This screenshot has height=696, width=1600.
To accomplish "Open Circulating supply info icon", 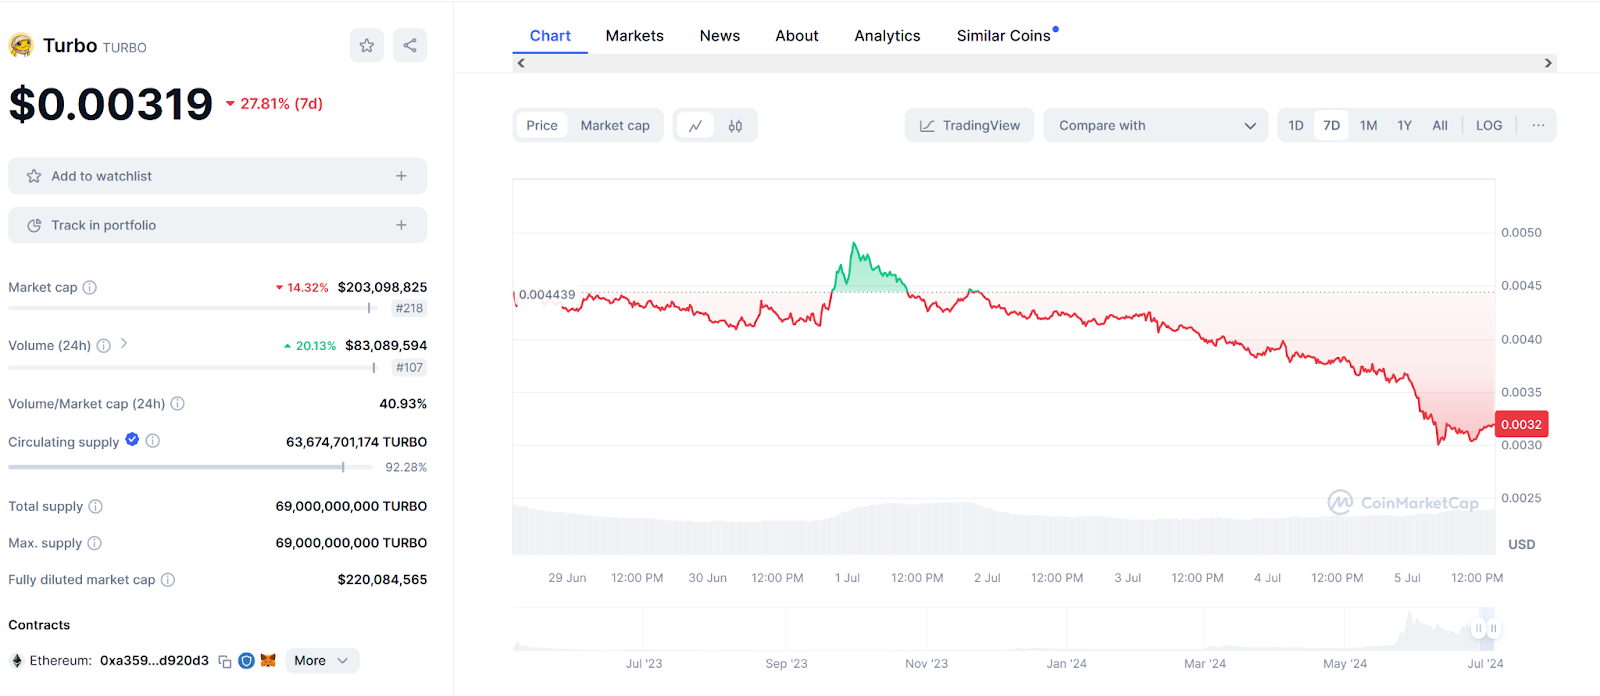I will 153,440.
